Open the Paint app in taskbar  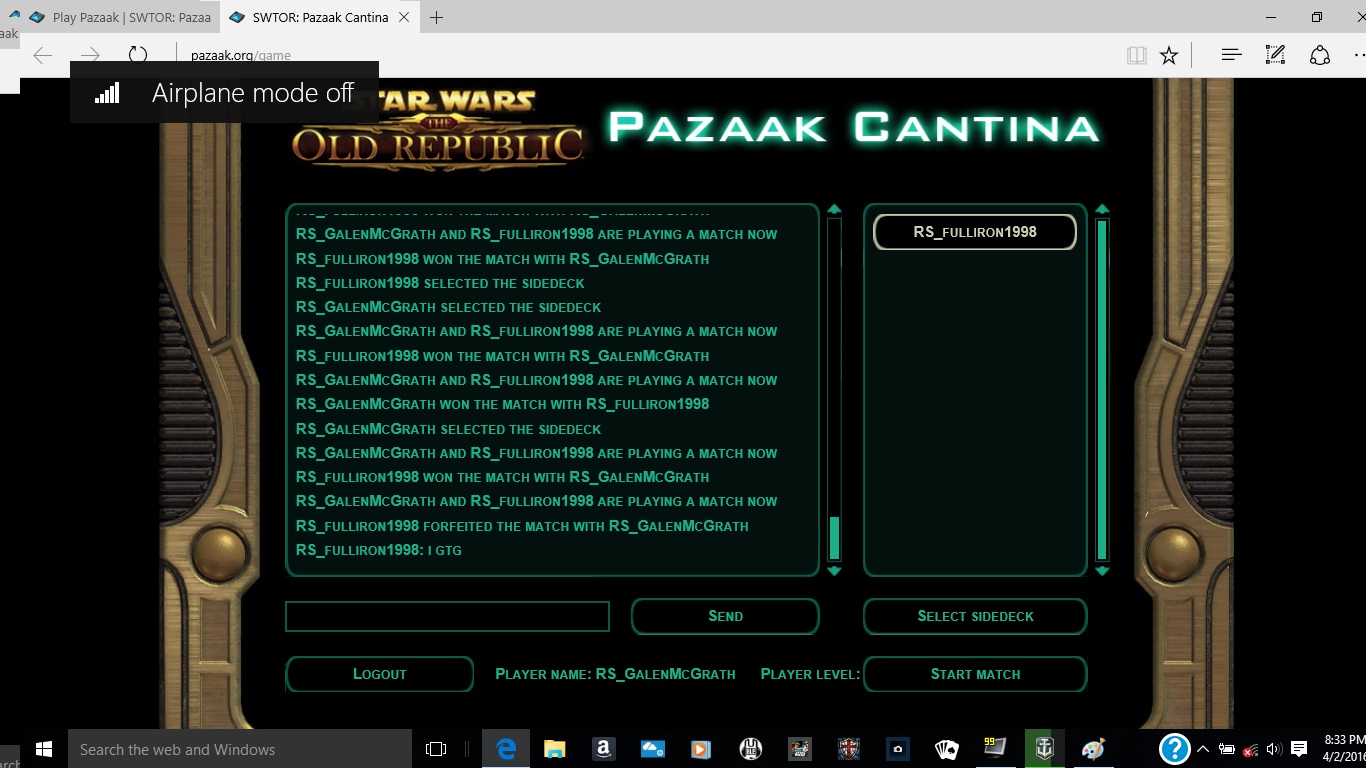(x=1093, y=749)
